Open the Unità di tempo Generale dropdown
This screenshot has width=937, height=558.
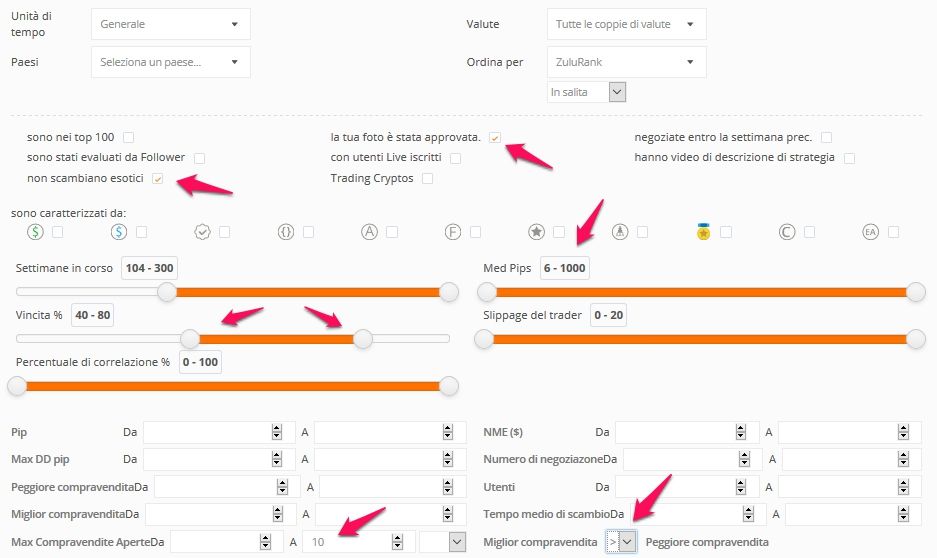click(171, 24)
